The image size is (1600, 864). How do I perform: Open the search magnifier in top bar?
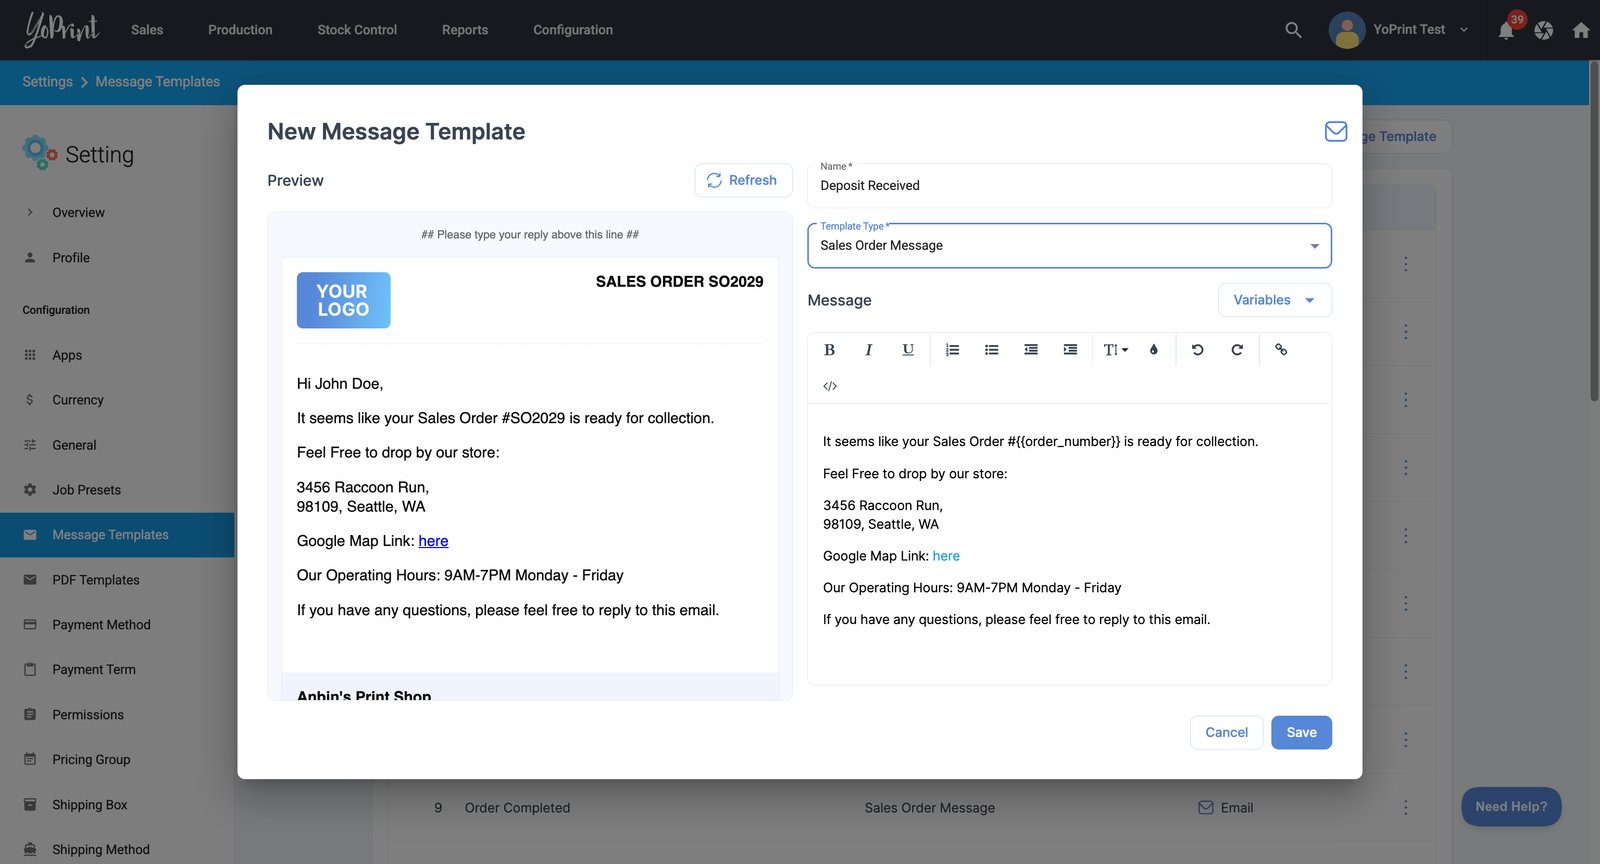click(1293, 30)
